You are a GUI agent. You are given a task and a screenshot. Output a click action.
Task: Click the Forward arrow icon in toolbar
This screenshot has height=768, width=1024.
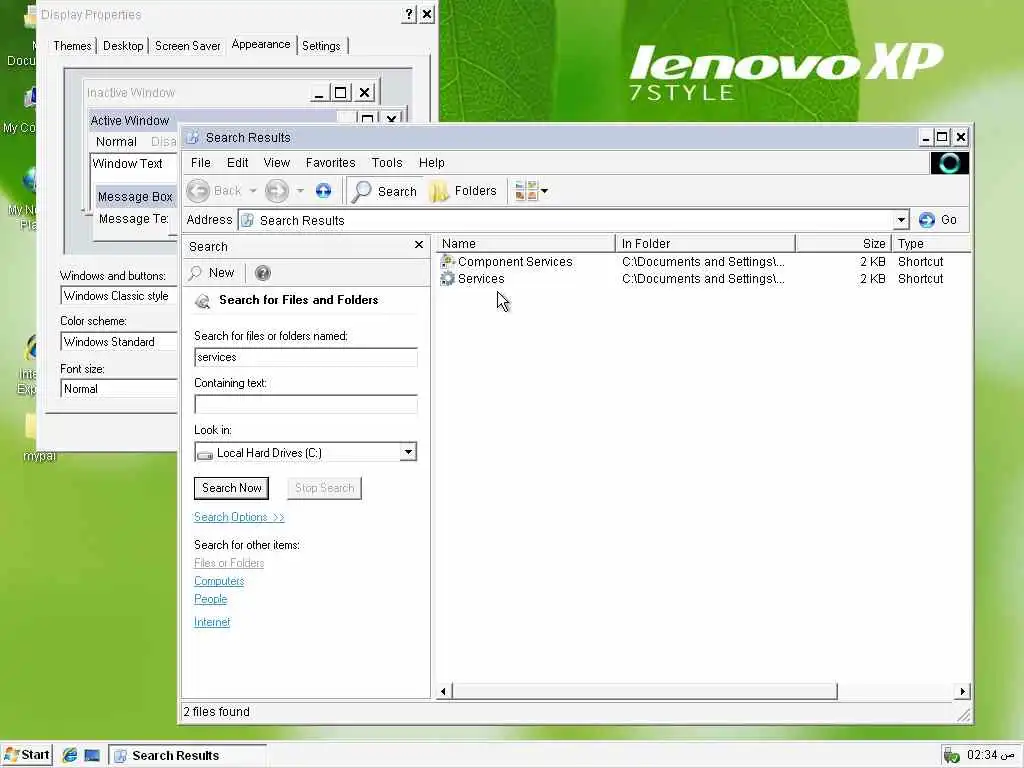point(277,191)
